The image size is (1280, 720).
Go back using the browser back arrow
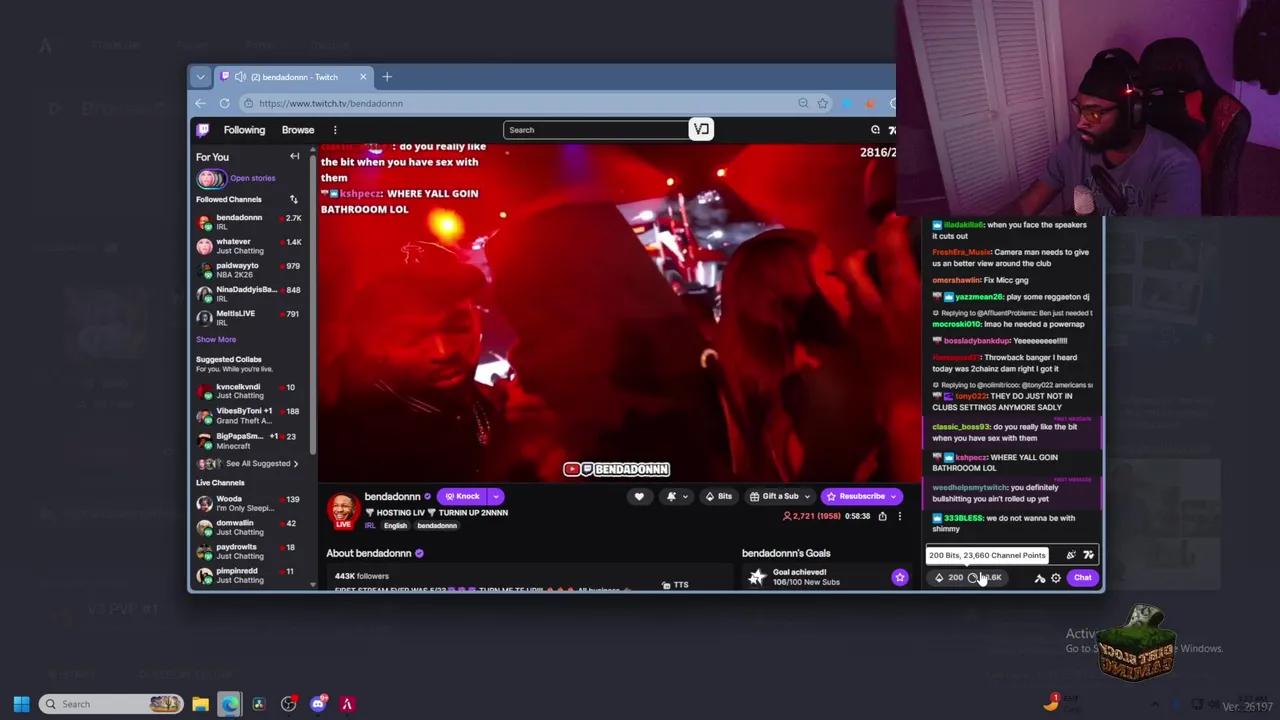(200, 103)
